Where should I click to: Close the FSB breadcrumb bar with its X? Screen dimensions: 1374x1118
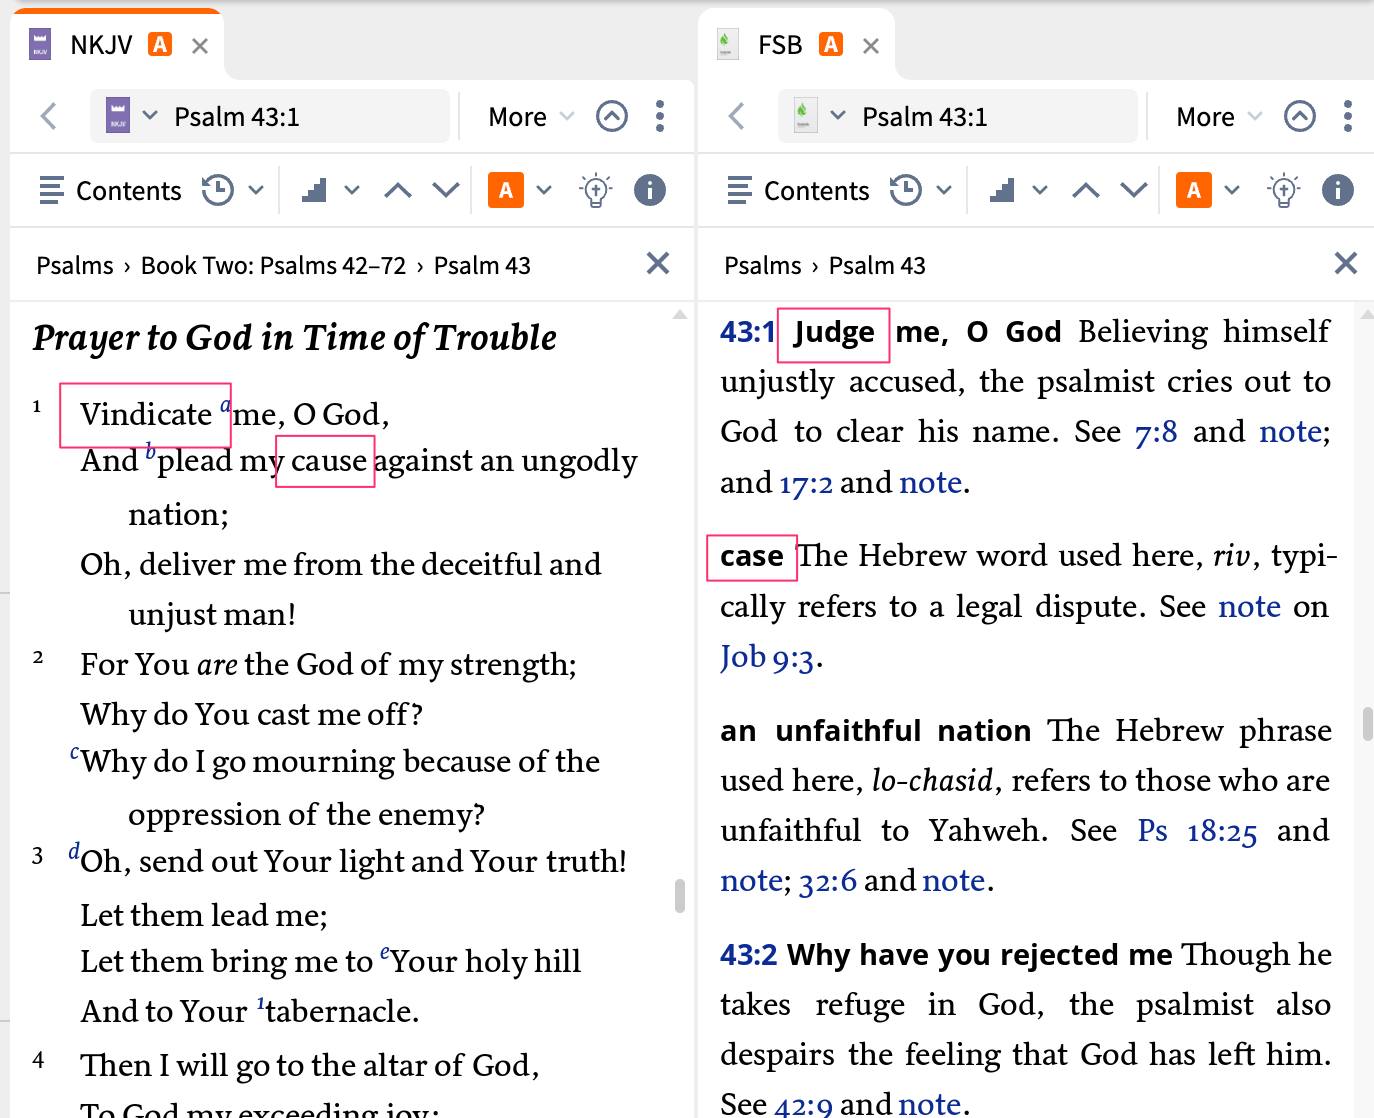pyautogui.click(x=1346, y=263)
